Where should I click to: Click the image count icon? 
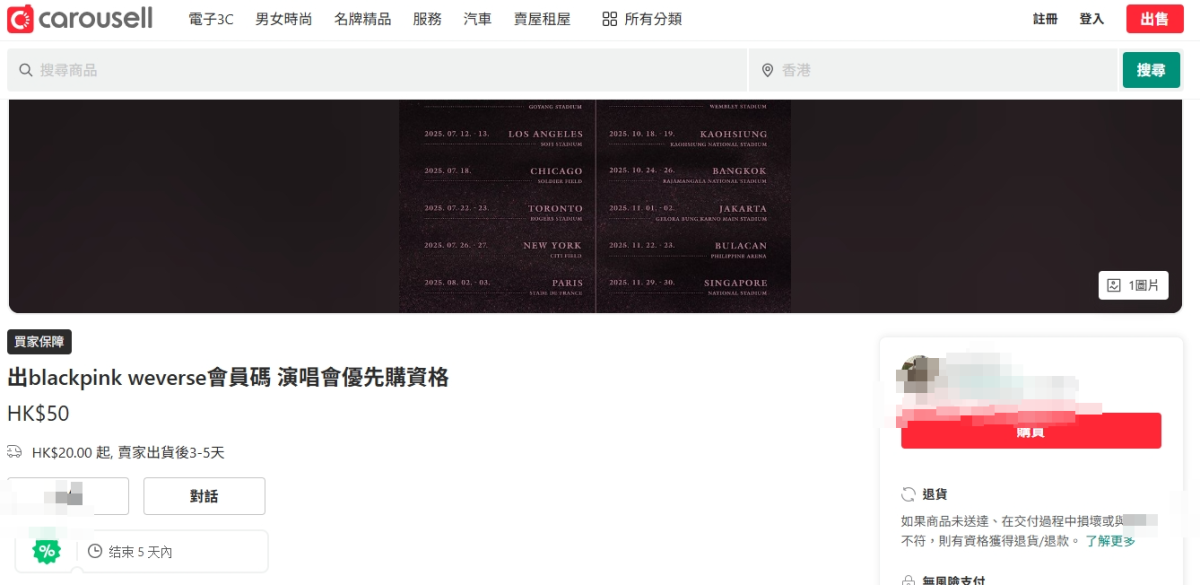[x=1114, y=286]
